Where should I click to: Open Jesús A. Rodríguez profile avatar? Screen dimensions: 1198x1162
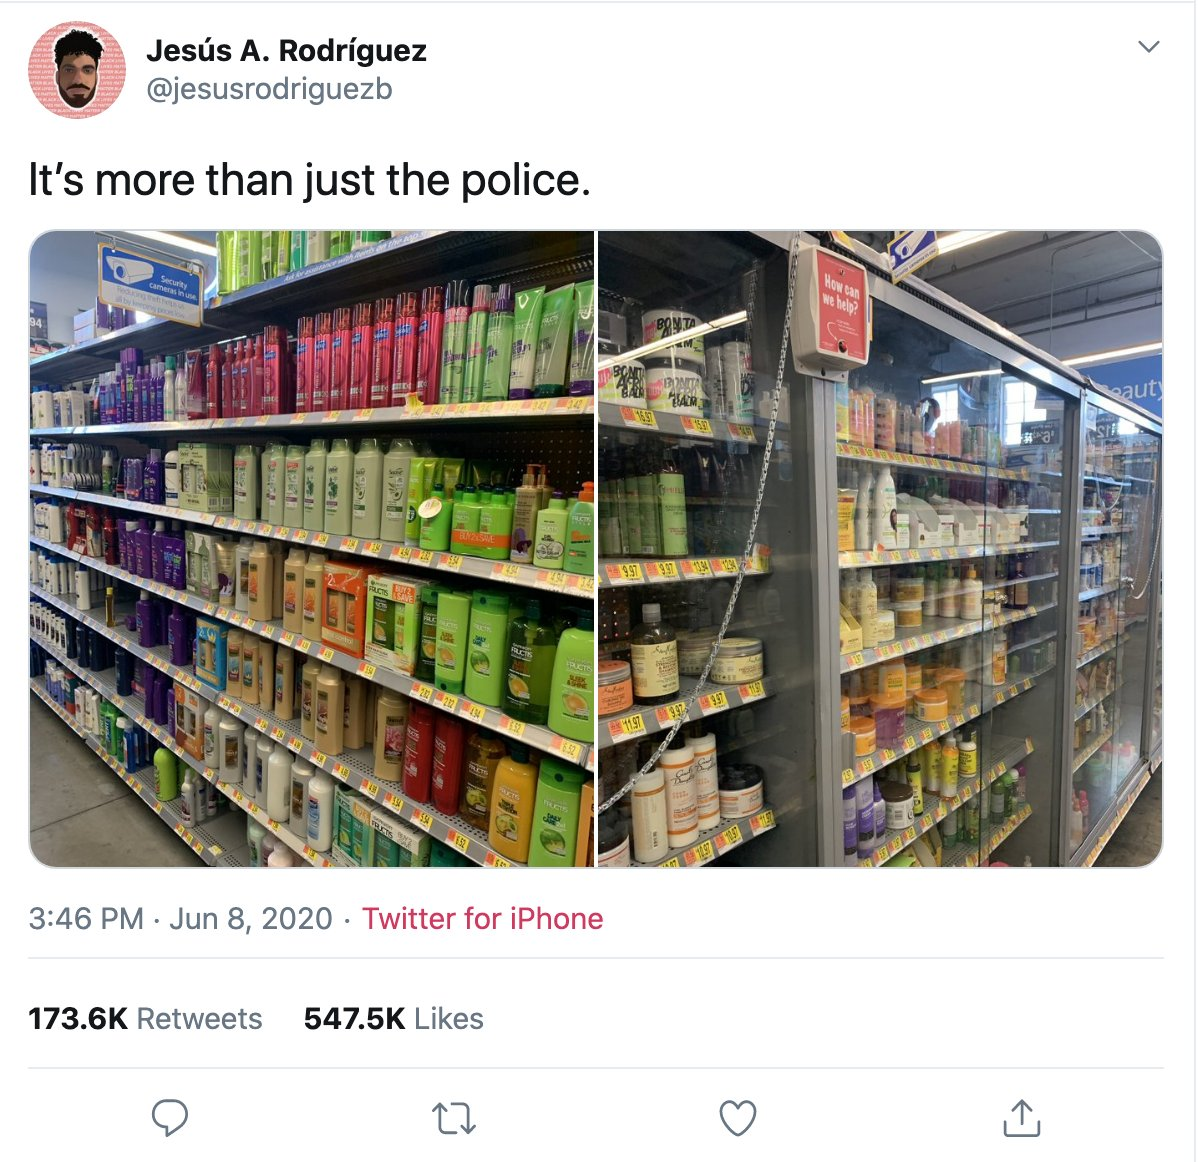coord(77,70)
